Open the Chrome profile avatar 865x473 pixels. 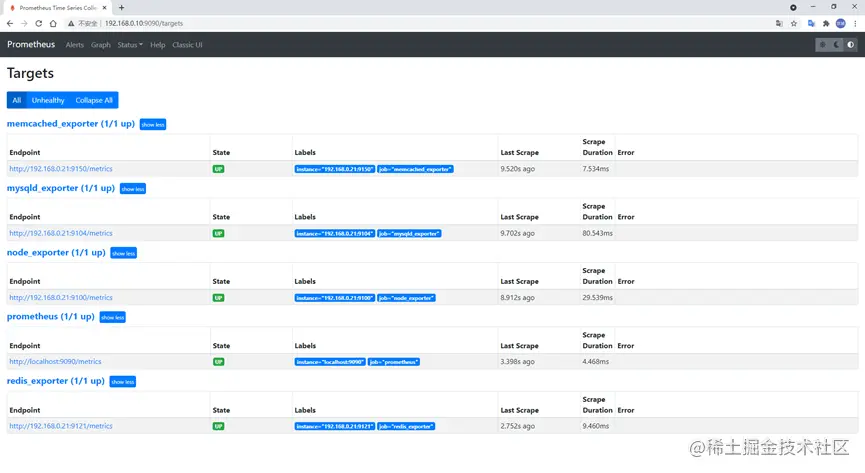[841, 23]
